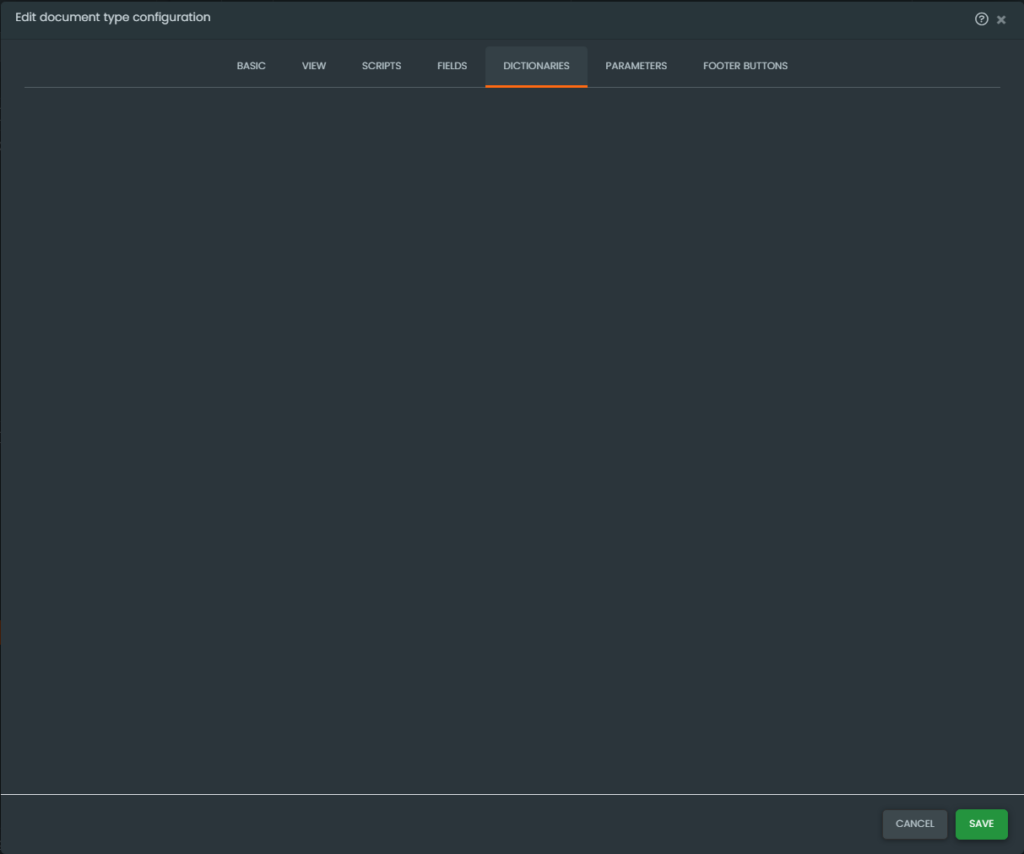
Task: Switch to the Basic tab
Action: [251, 66]
